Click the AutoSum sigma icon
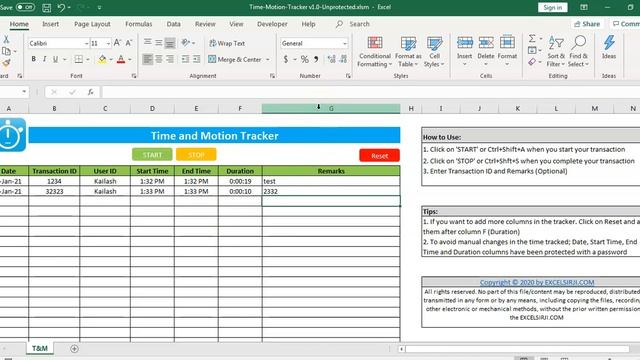 click(x=532, y=38)
